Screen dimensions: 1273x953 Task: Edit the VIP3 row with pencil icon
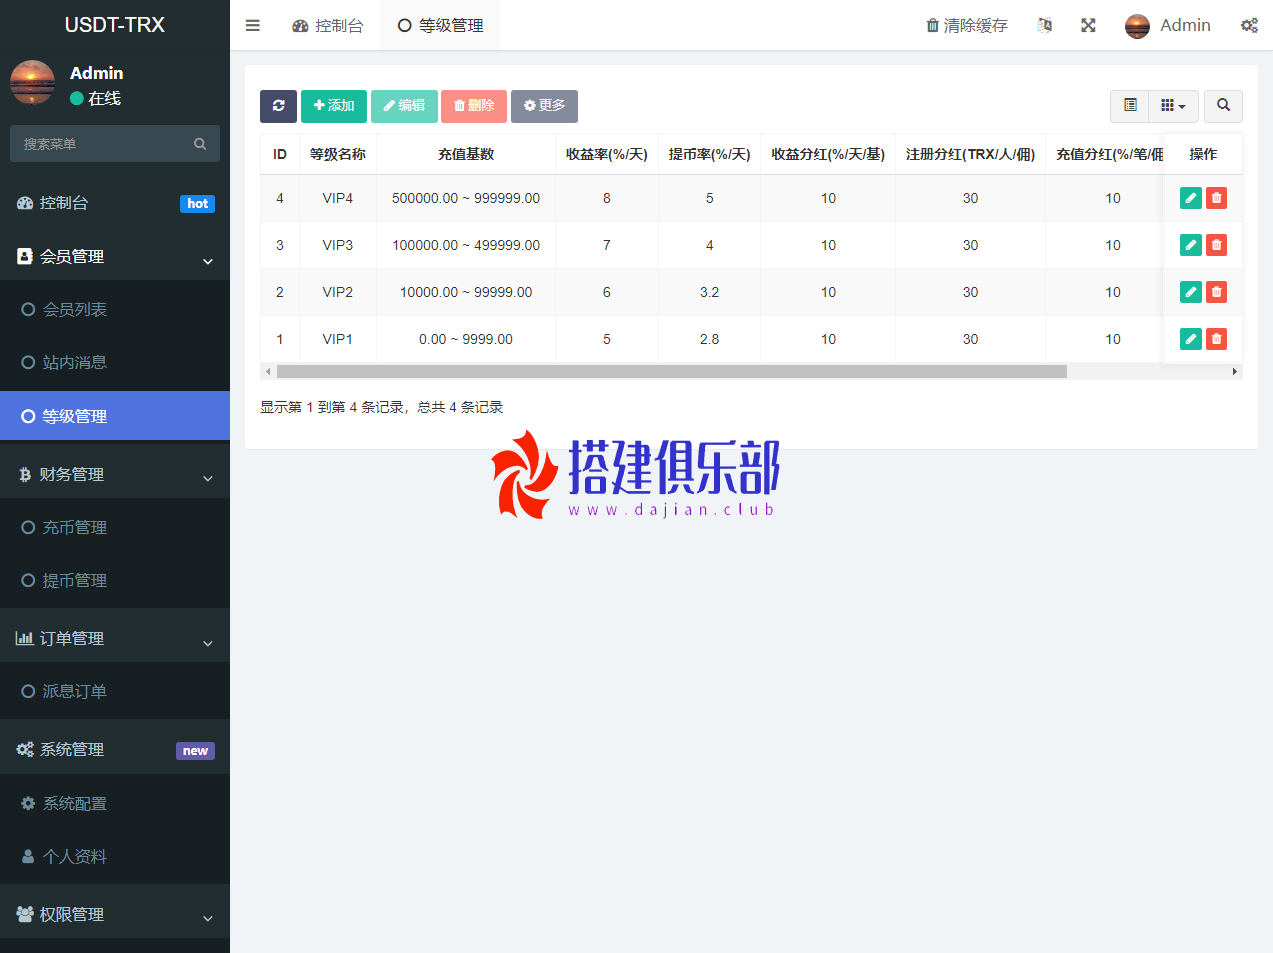pyautogui.click(x=1191, y=245)
